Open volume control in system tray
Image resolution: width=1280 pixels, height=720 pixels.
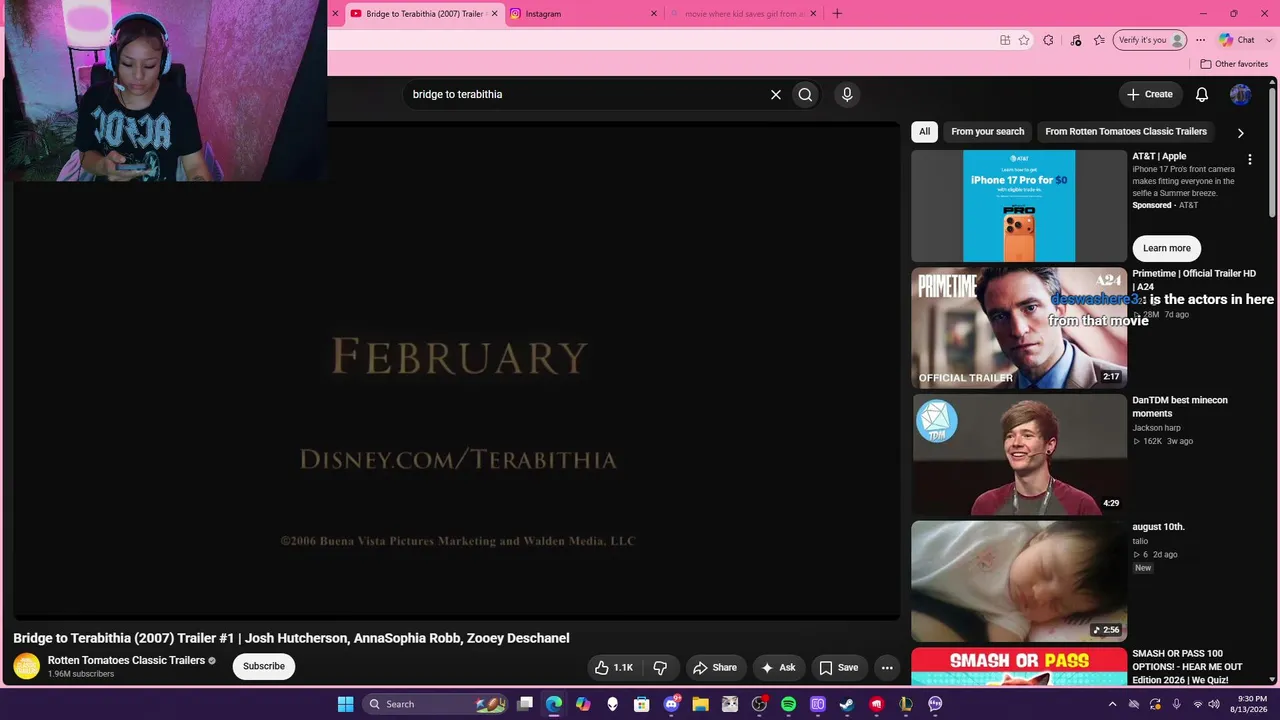(x=1214, y=704)
